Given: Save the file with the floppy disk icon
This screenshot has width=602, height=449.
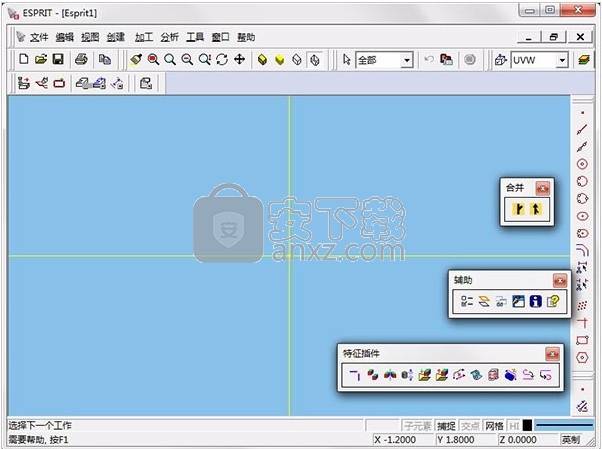Looking at the screenshot, I should (58, 60).
